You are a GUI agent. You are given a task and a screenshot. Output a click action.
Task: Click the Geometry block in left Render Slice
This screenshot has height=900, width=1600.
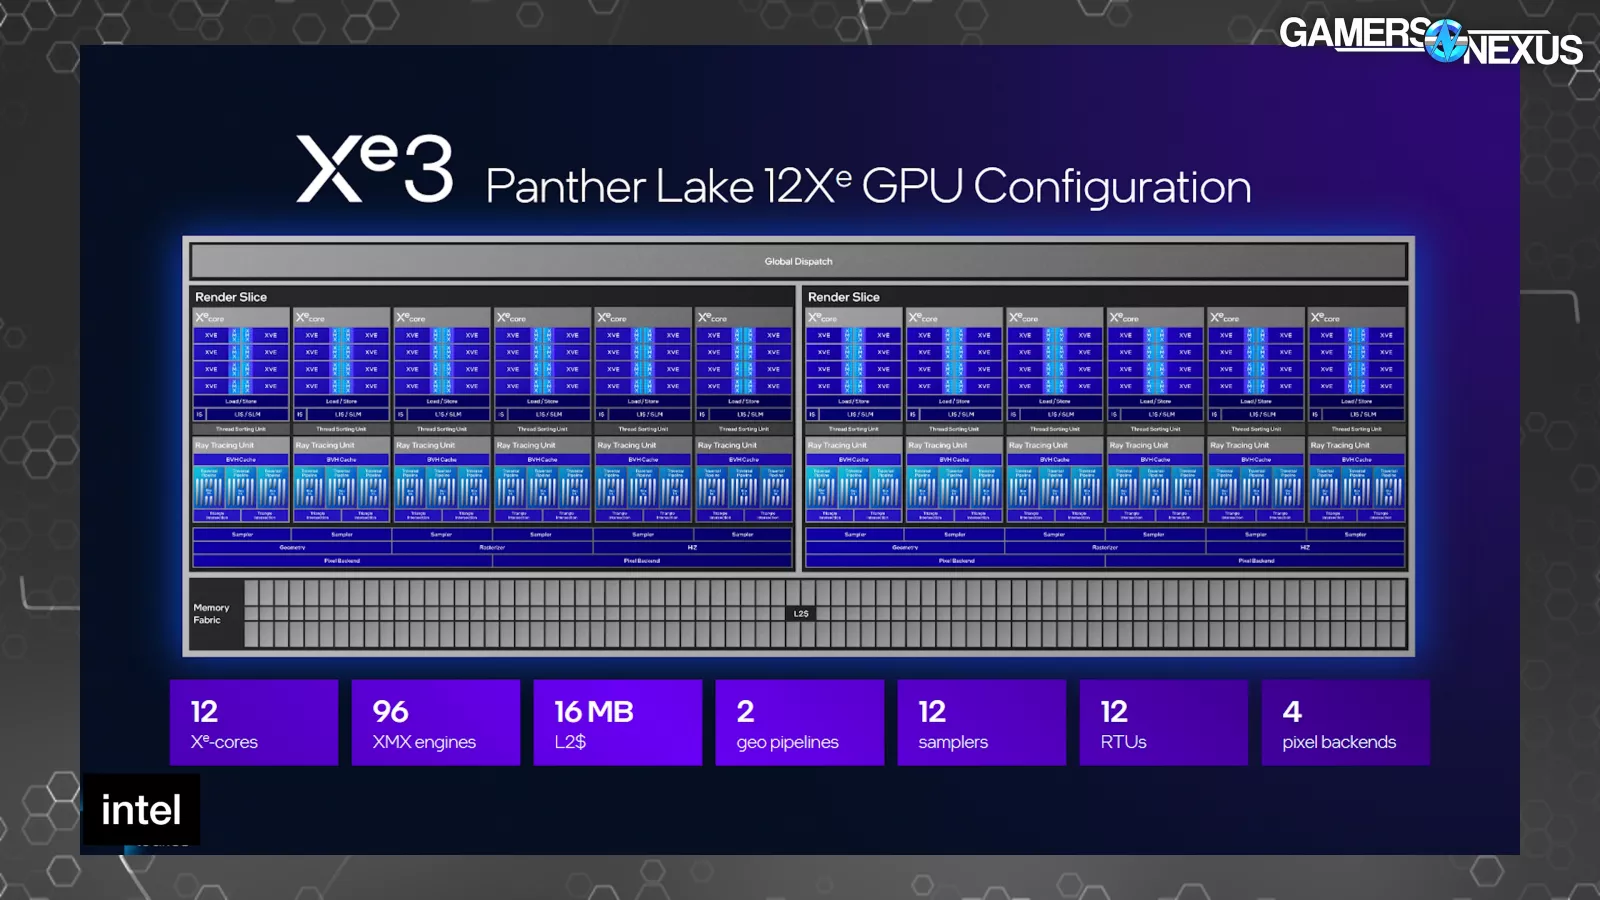[292, 547]
